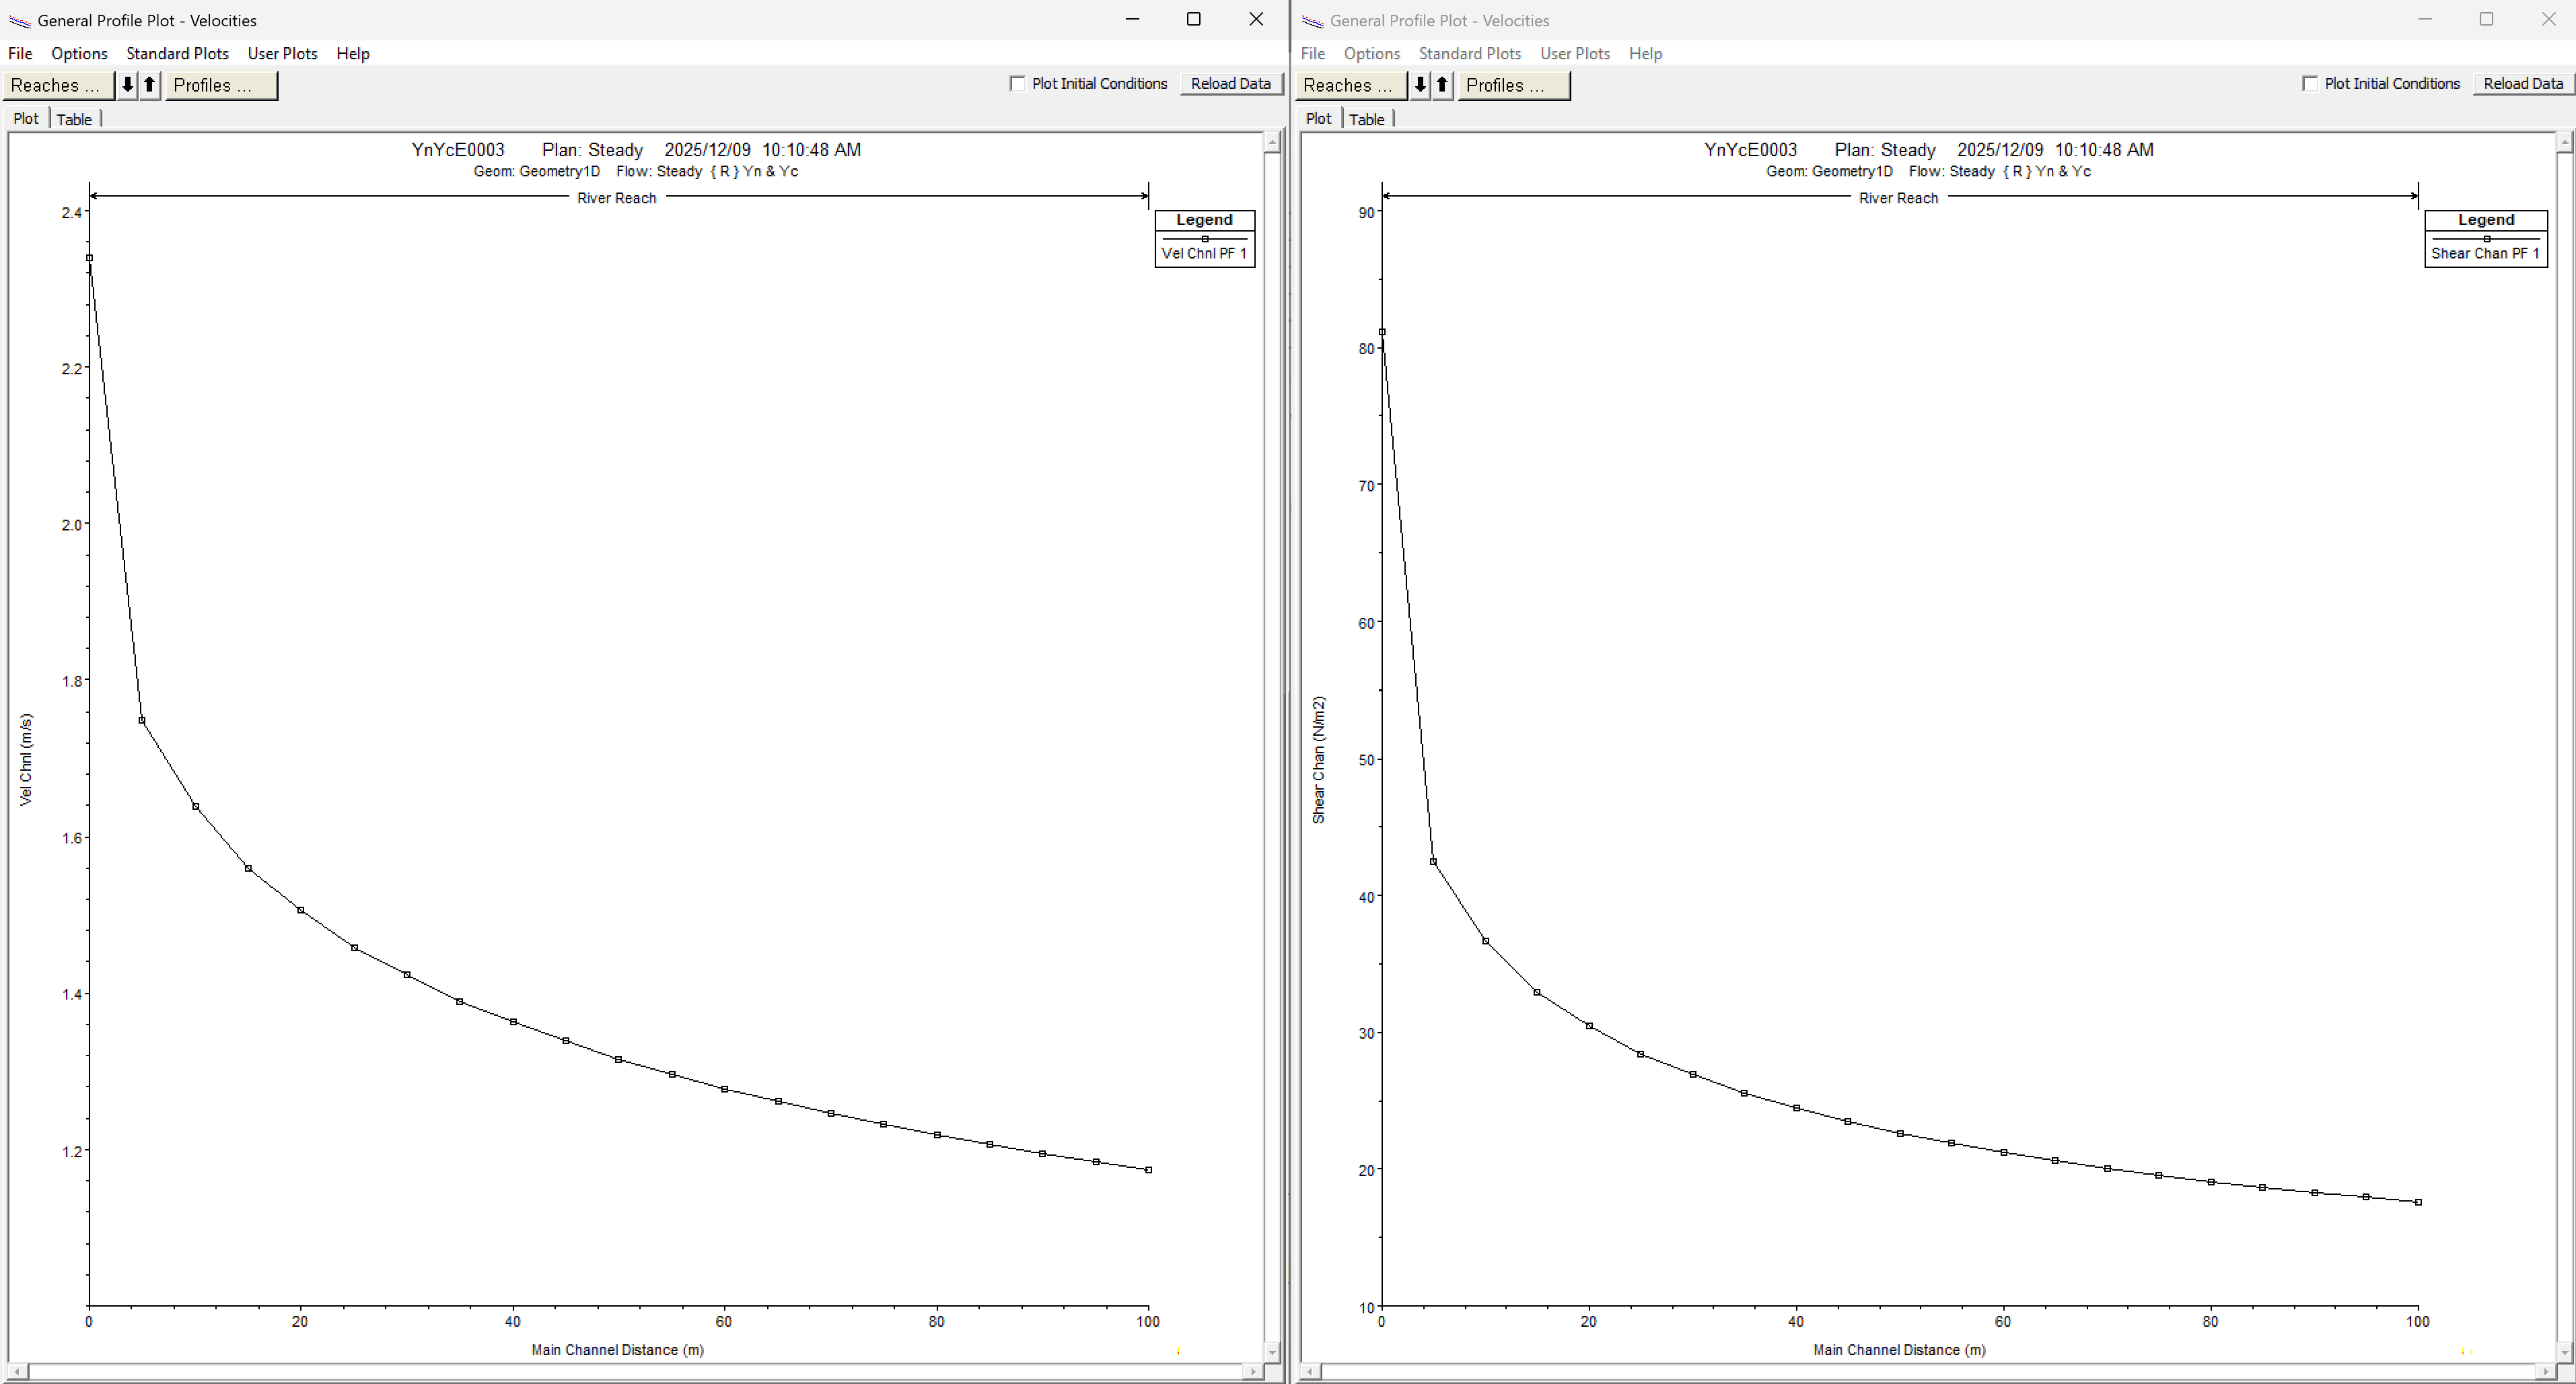Open Standard Plots menu in left window

tap(177, 54)
